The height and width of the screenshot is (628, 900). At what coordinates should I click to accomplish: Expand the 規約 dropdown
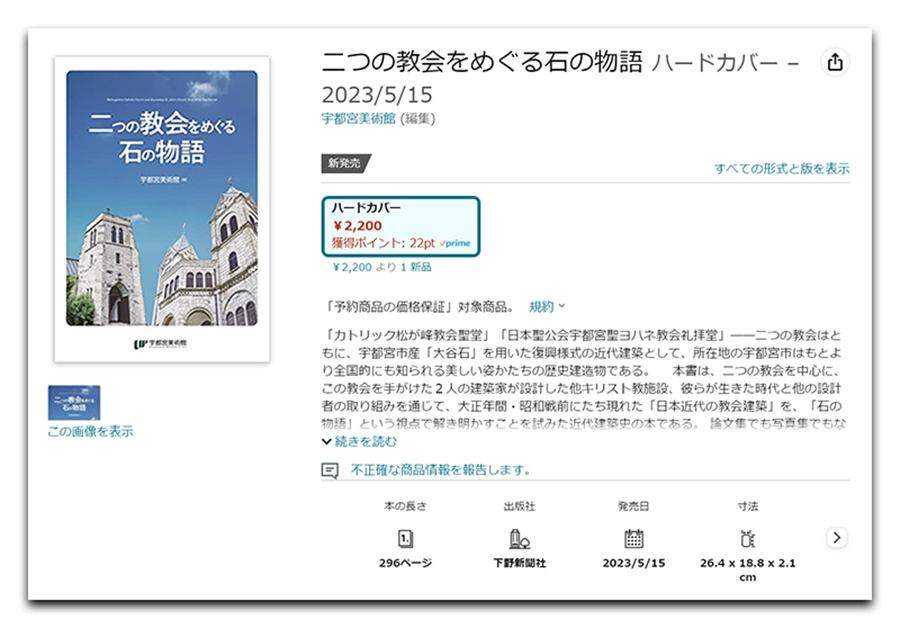(x=547, y=307)
